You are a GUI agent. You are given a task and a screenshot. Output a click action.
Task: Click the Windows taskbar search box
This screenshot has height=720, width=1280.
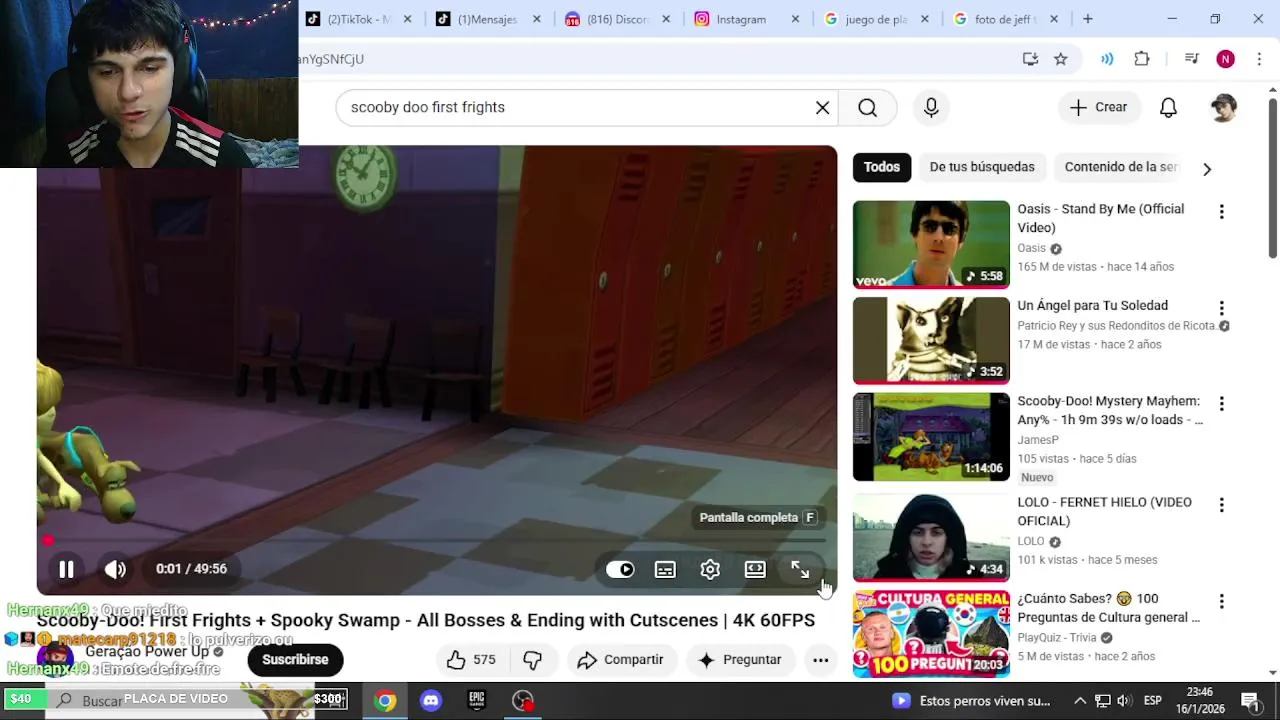pyautogui.click(x=198, y=701)
